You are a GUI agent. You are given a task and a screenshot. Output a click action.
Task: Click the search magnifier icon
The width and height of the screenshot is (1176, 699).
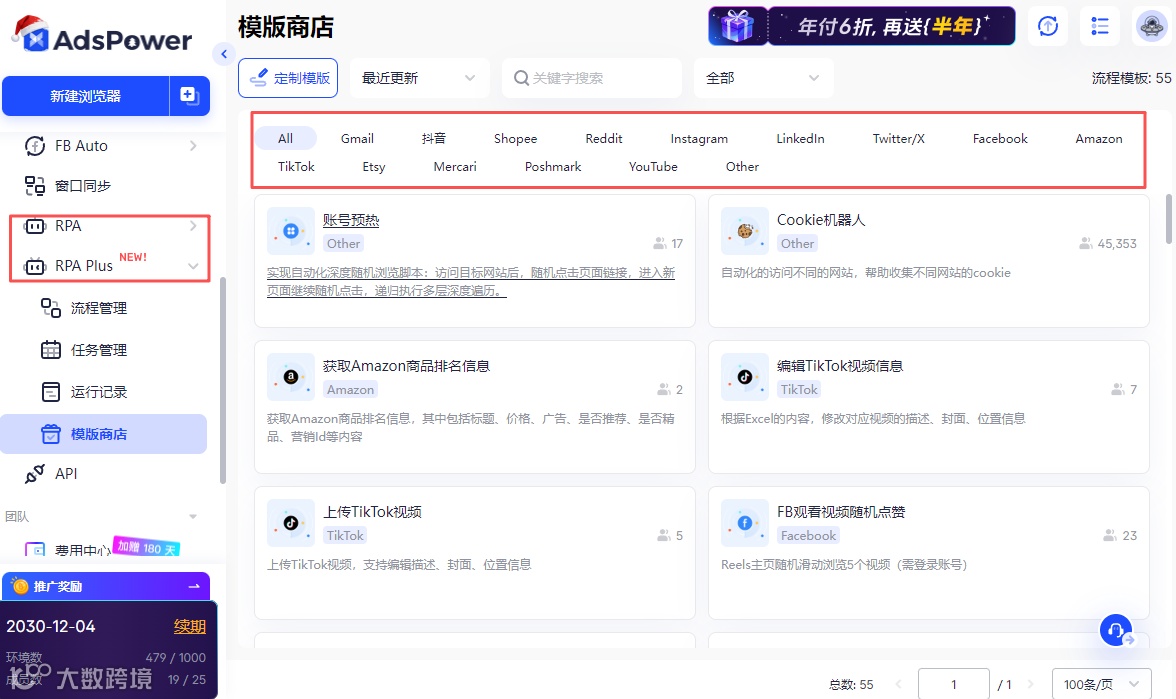click(520, 77)
